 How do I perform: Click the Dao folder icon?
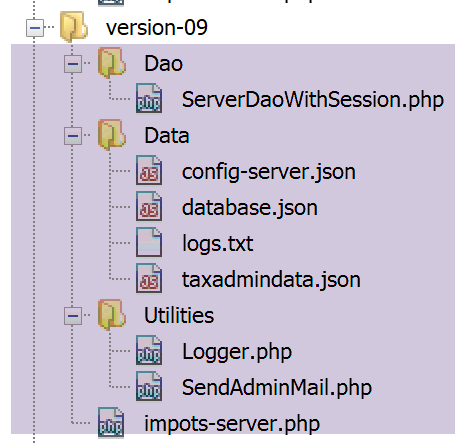[x=112, y=63]
